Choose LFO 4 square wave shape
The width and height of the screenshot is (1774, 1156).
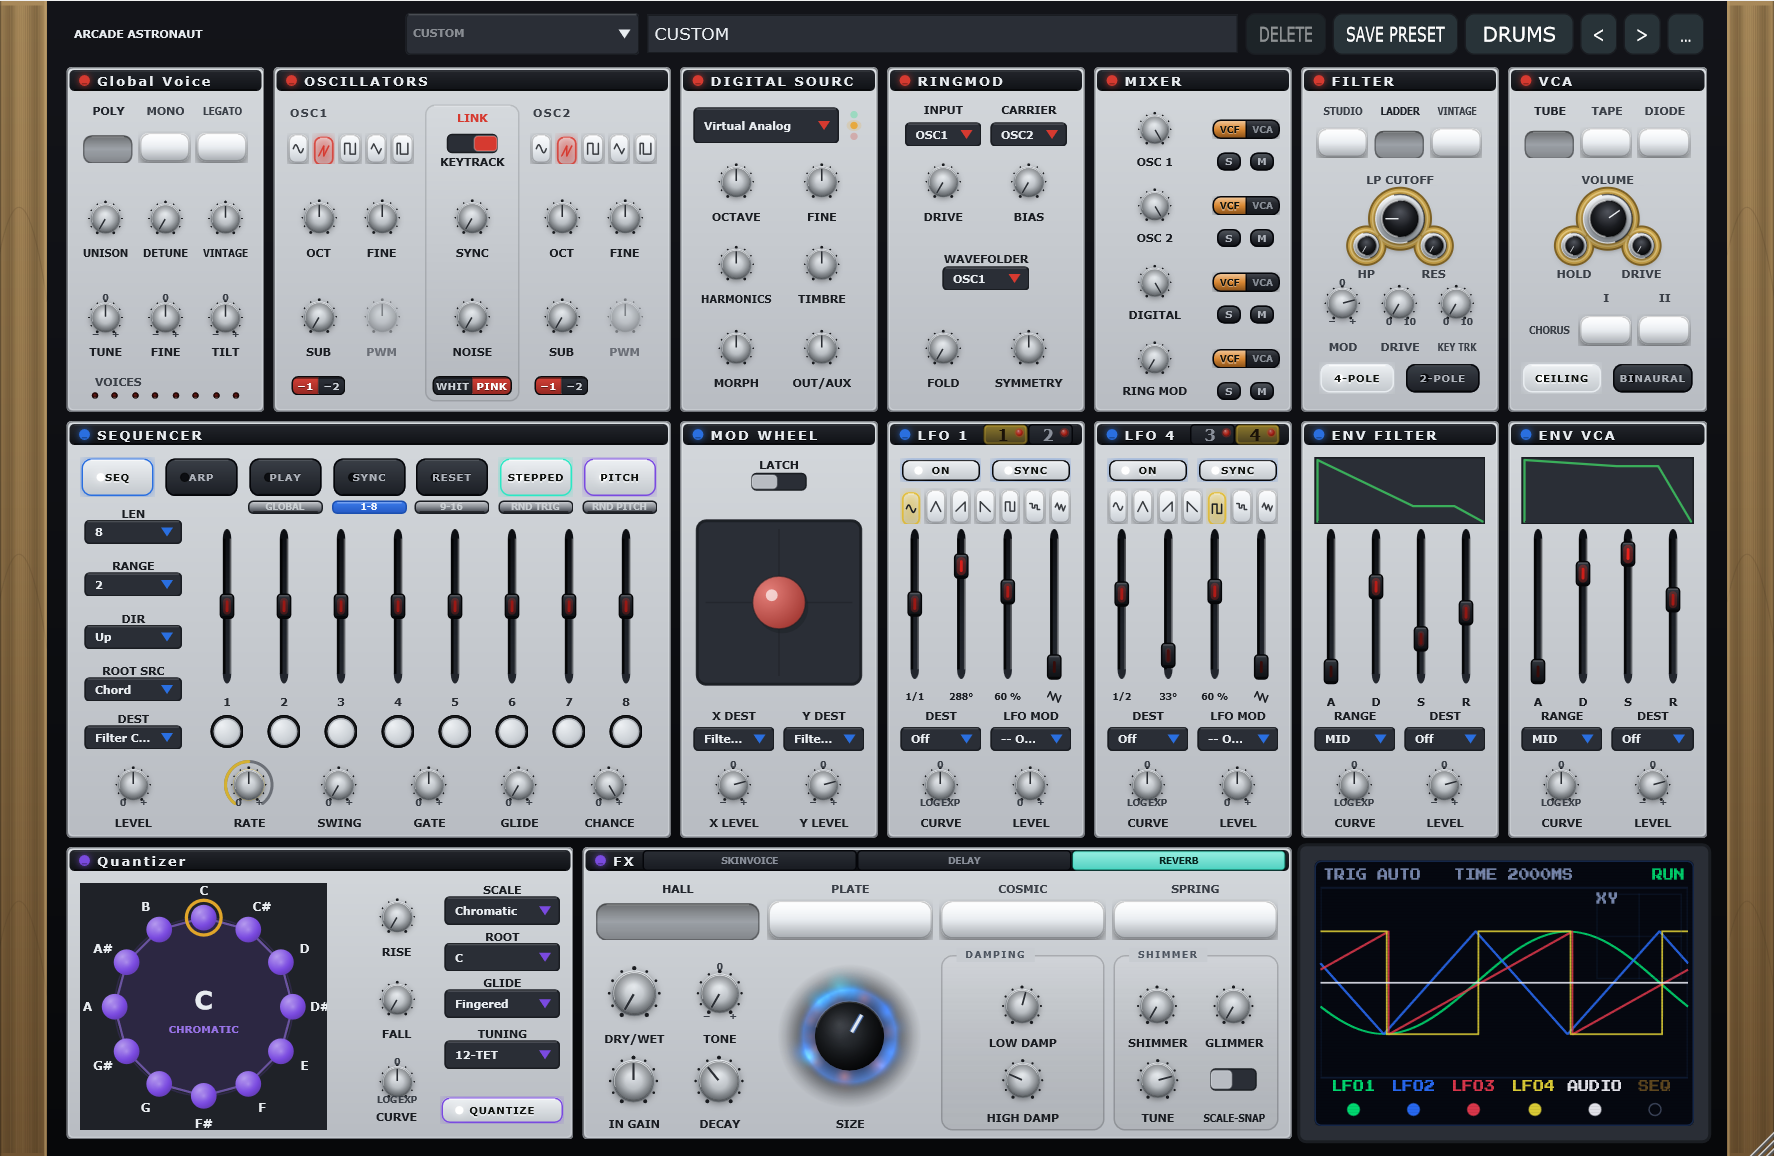point(1217,507)
